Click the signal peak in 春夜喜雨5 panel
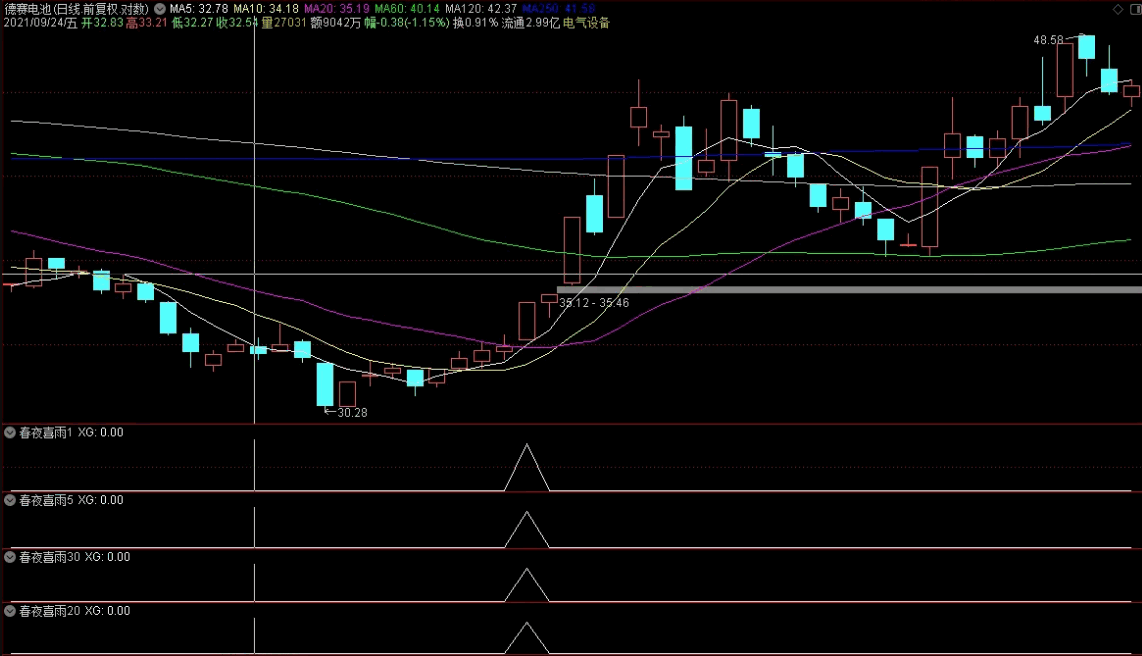 click(x=527, y=529)
